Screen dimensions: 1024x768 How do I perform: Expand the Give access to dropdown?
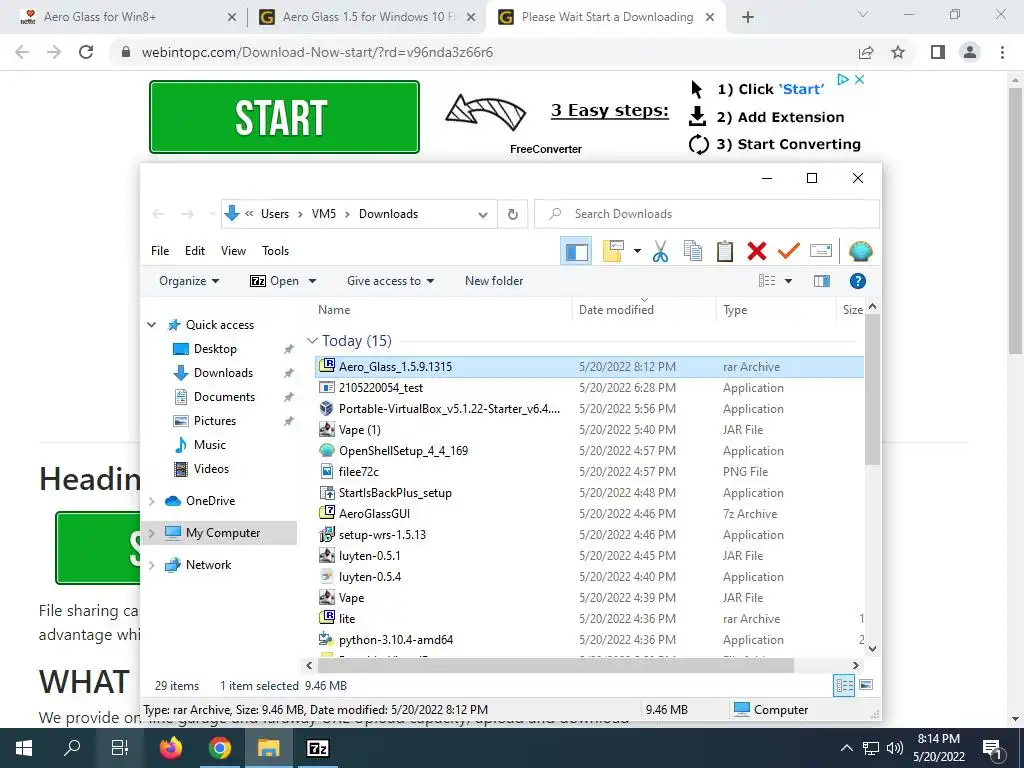click(x=391, y=281)
